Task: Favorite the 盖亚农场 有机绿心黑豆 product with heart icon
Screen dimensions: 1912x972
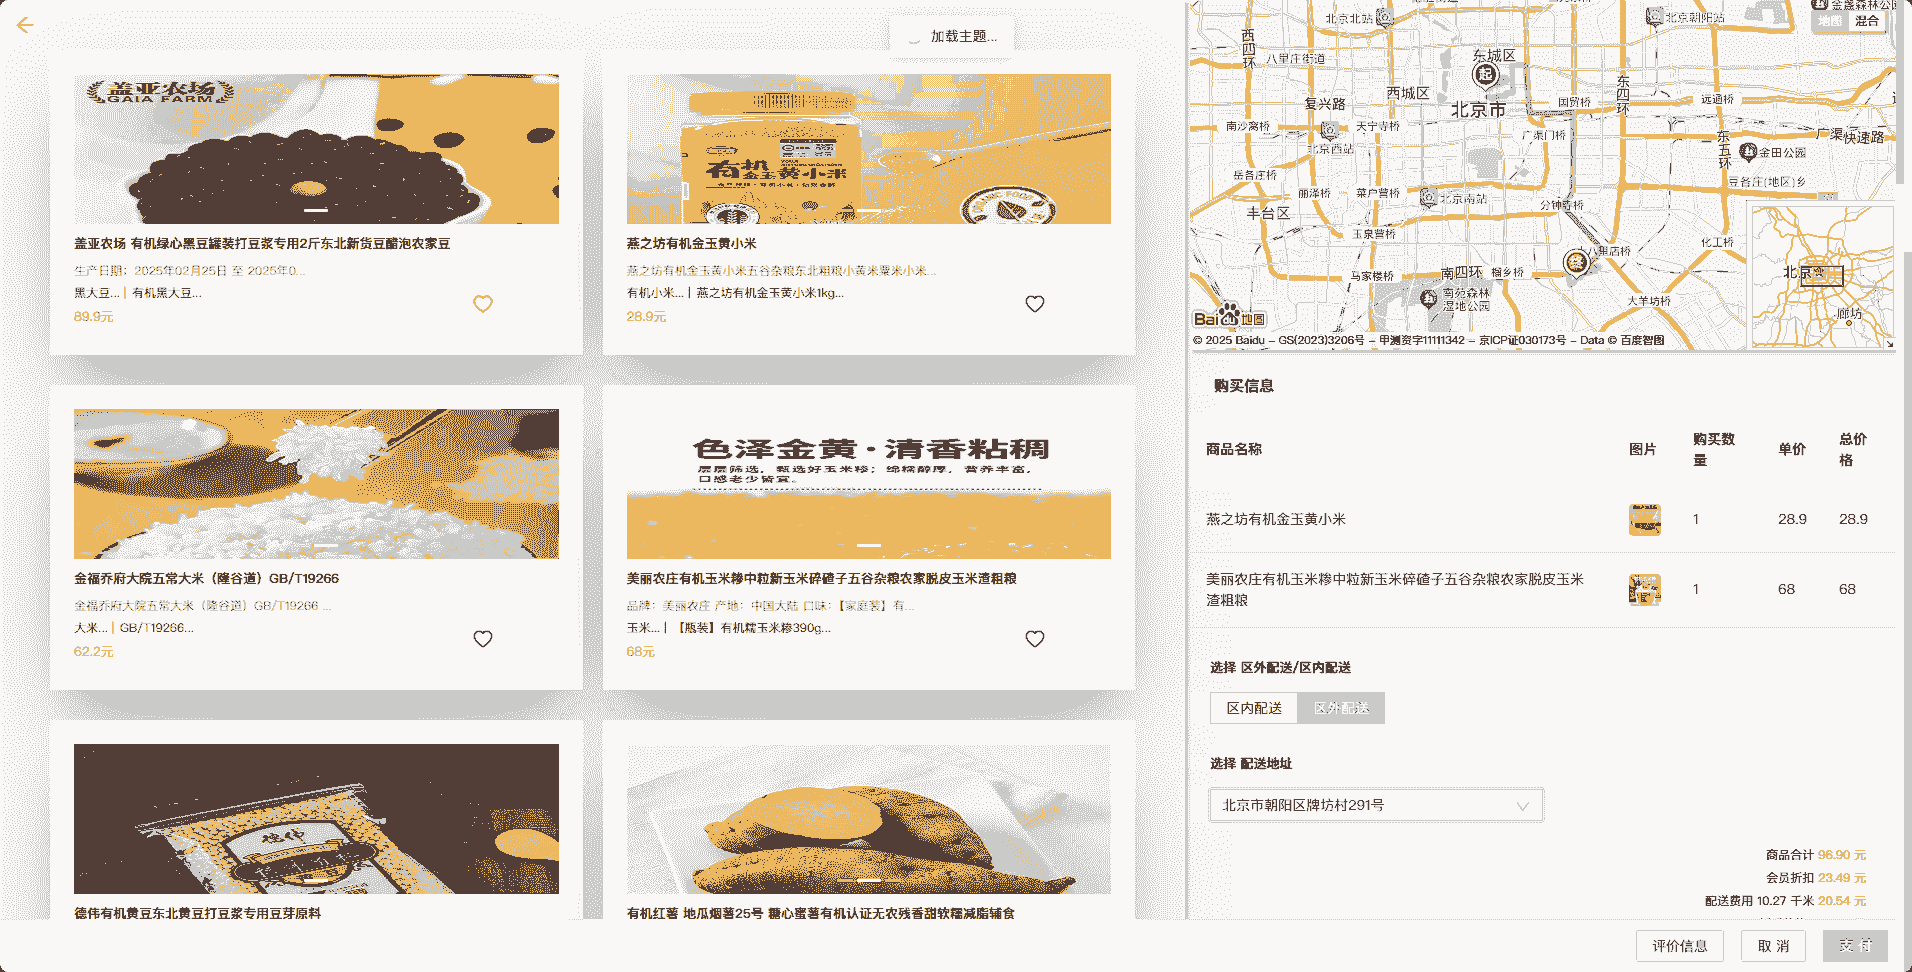Action: (x=483, y=304)
